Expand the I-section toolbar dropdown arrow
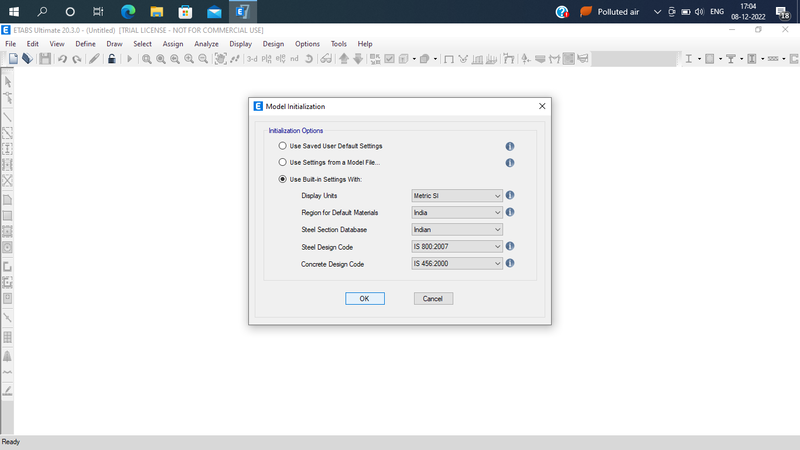 (x=699, y=59)
